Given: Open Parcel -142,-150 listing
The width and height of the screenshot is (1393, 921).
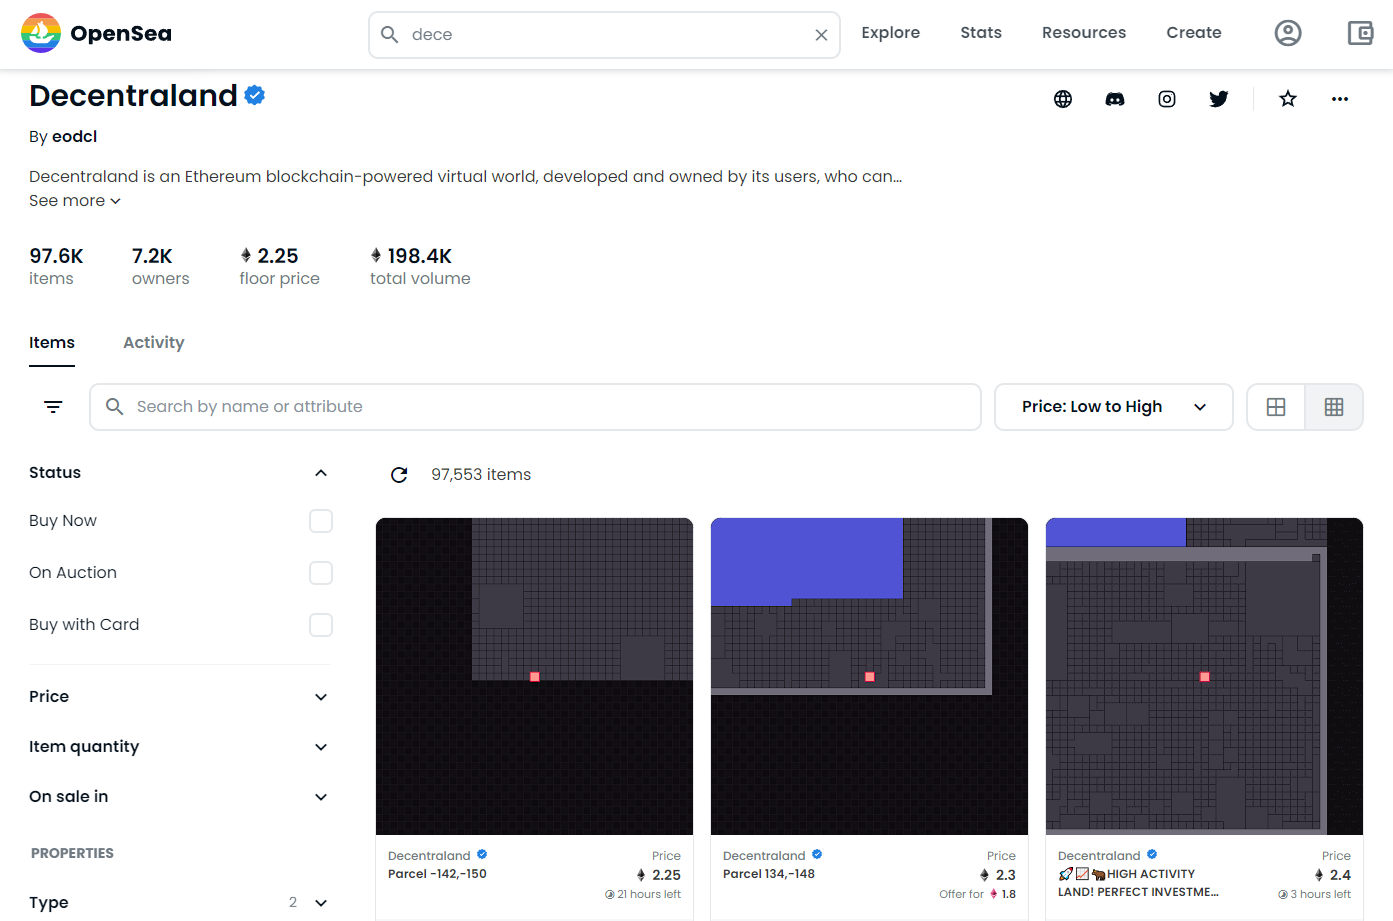Looking at the screenshot, I should coord(437,874).
